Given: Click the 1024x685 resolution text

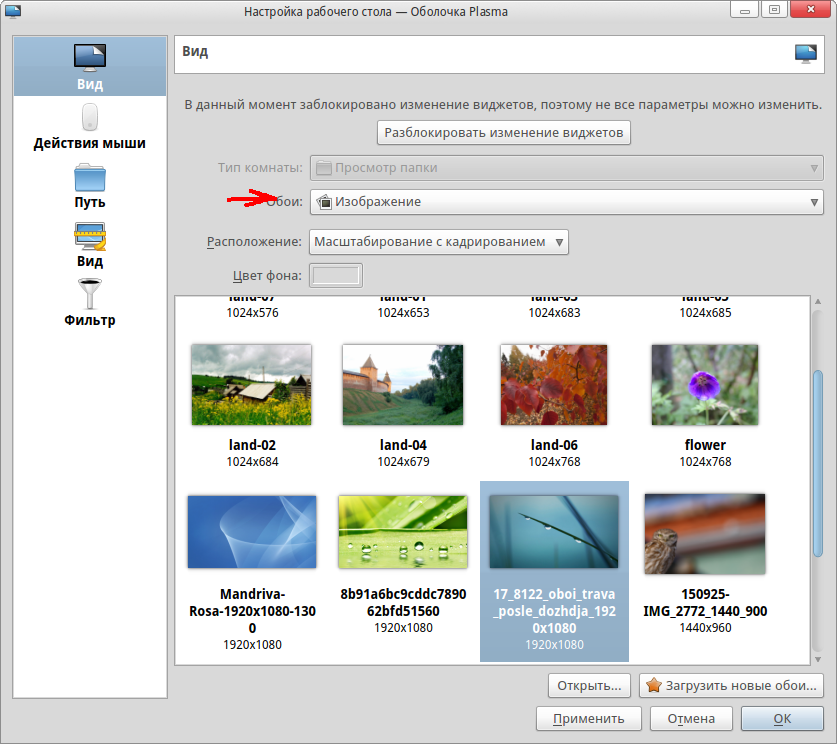Looking at the screenshot, I should coord(705,313).
